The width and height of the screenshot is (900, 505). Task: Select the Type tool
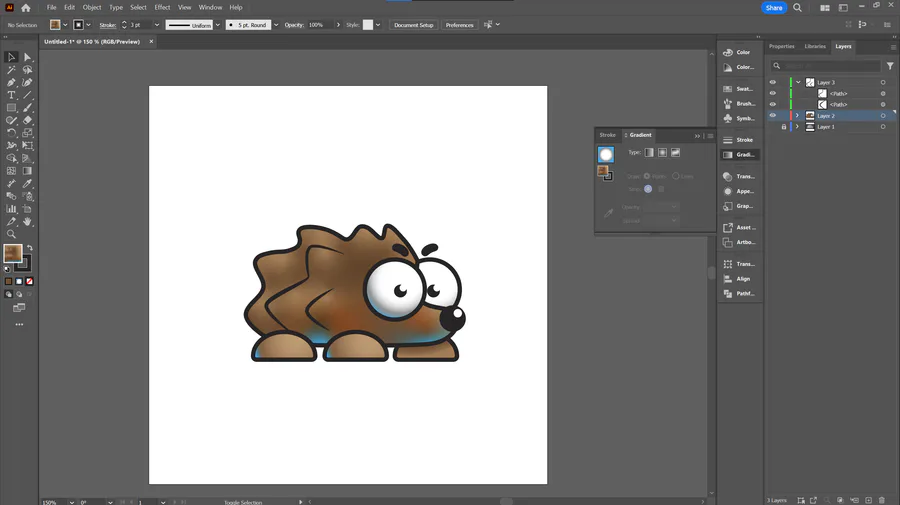[x=11, y=95]
